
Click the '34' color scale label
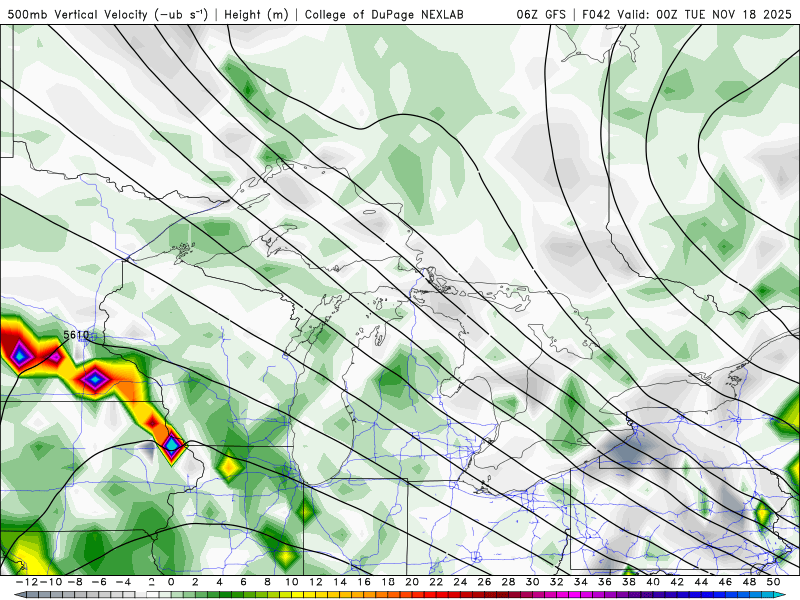[581, 582]
